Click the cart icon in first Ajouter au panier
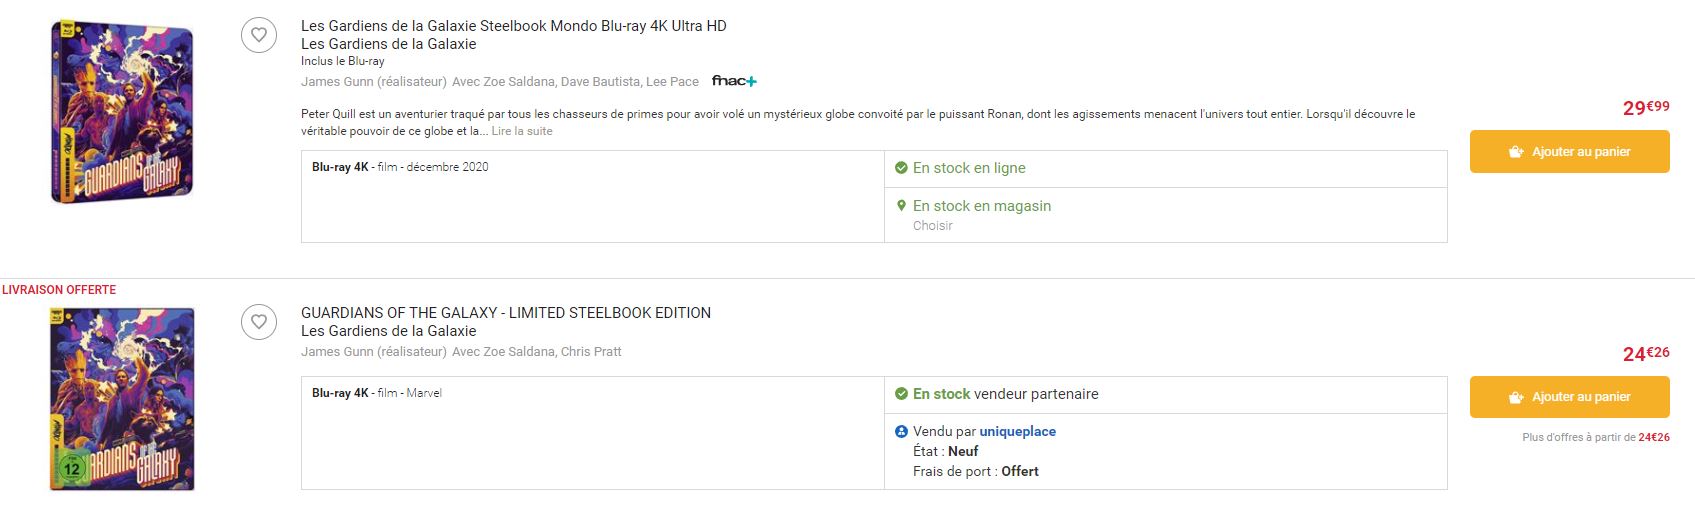This screenshot has width=1695, height=515. tap(1516, 152)
